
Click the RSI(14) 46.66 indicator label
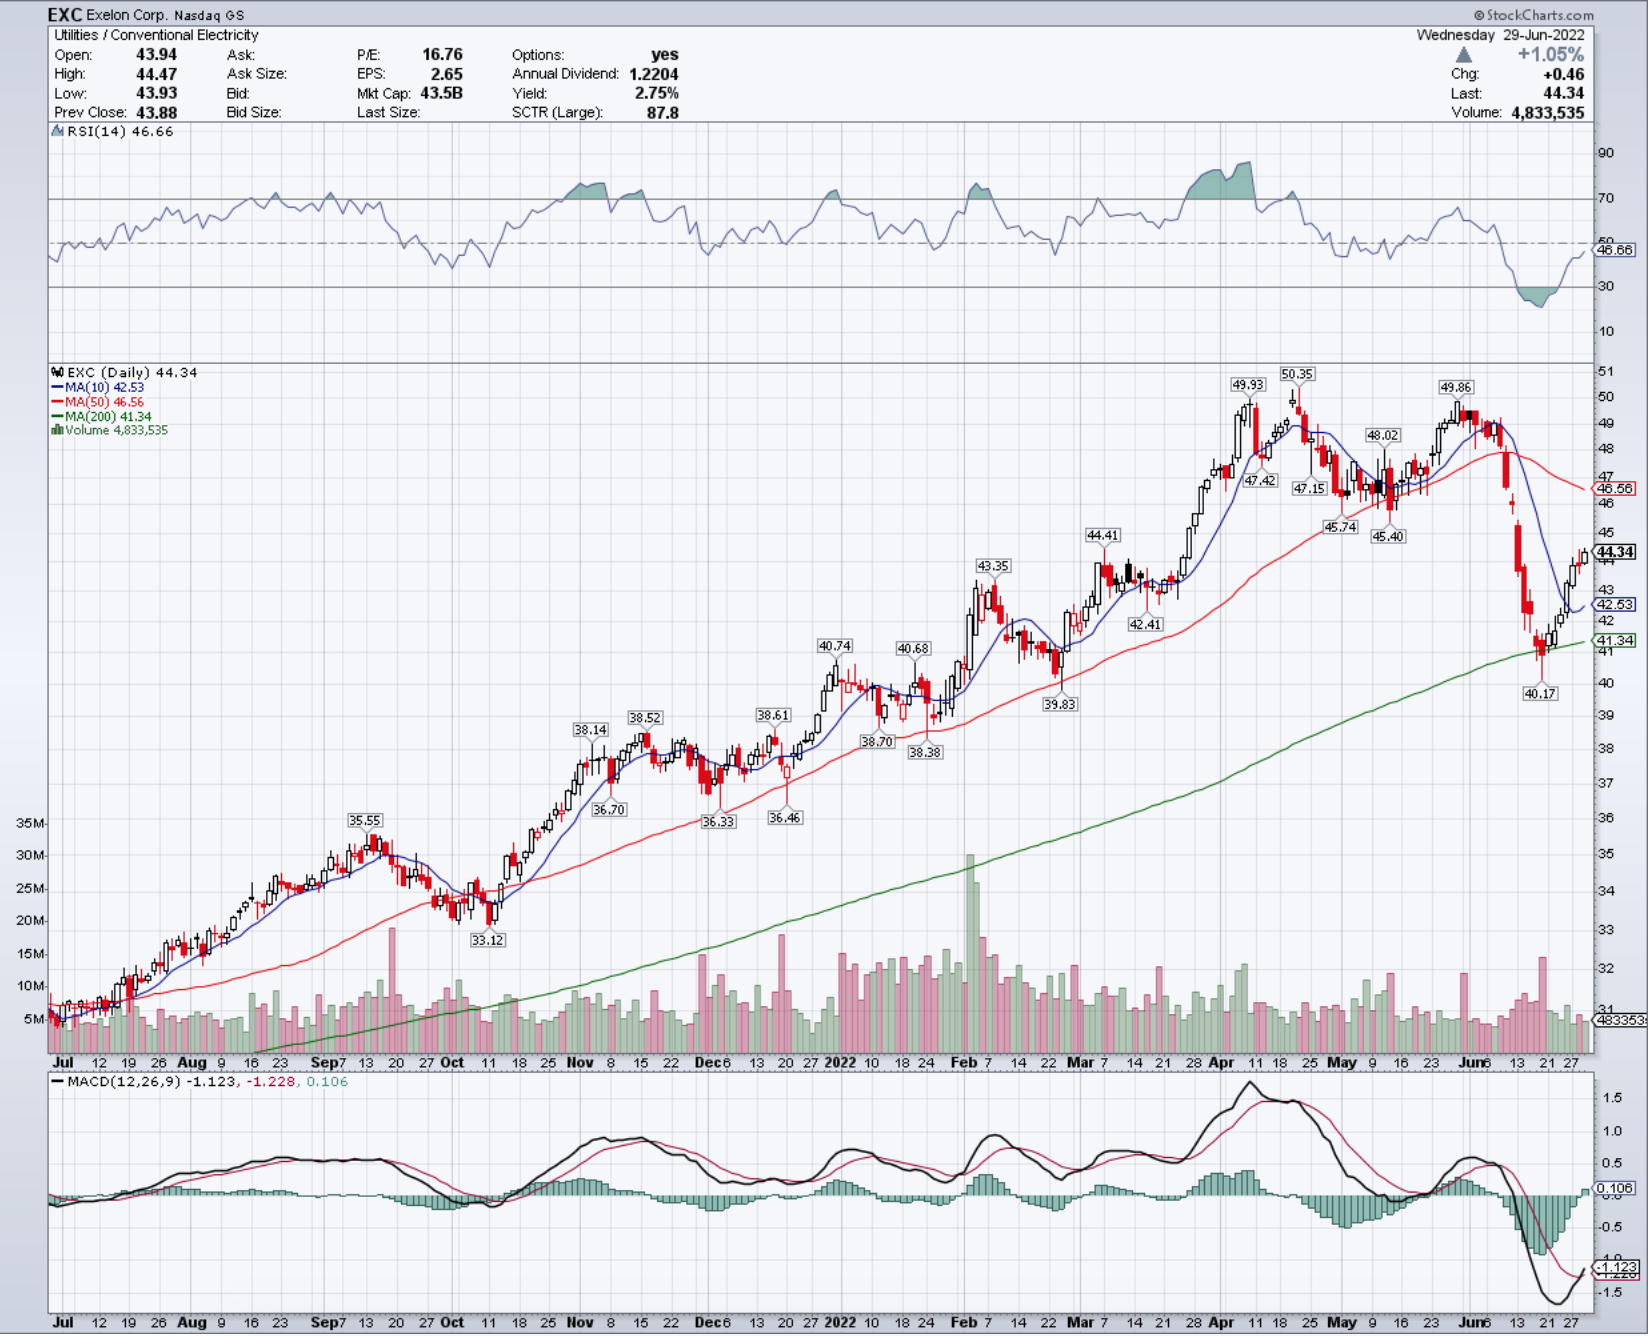tap(112, 131)
